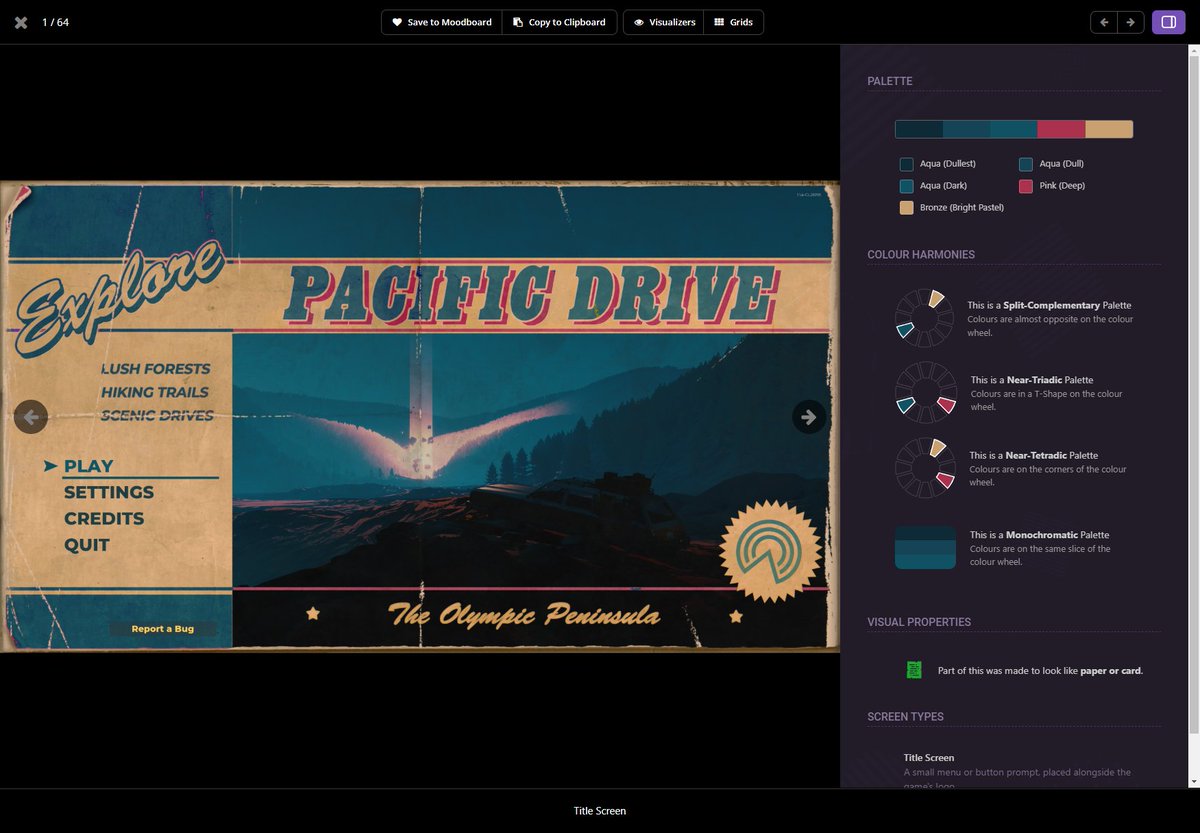The width and height of the screenshot is (1200, 833).
Task: Click the Monochromatic palette icon
Action: [925, 548]
